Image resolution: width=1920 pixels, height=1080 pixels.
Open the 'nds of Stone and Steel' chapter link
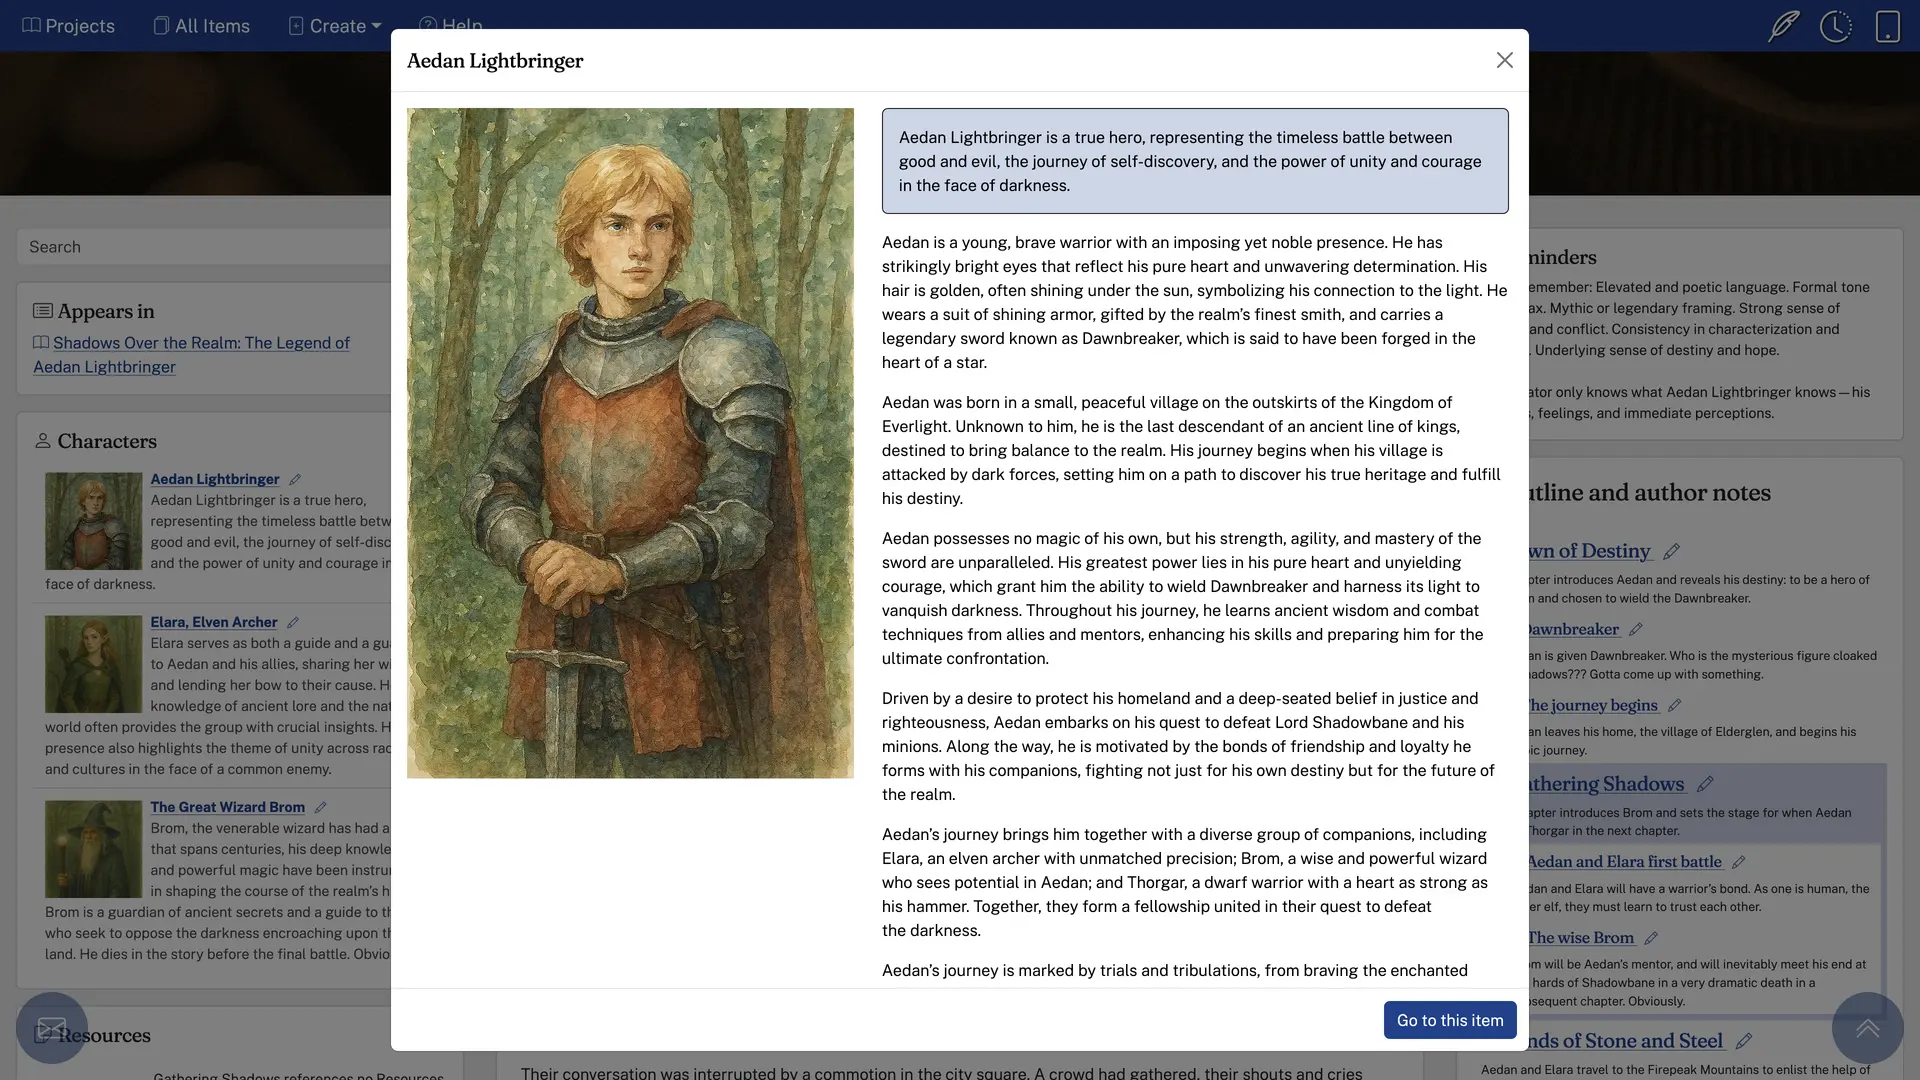tap(1625, 1041)
